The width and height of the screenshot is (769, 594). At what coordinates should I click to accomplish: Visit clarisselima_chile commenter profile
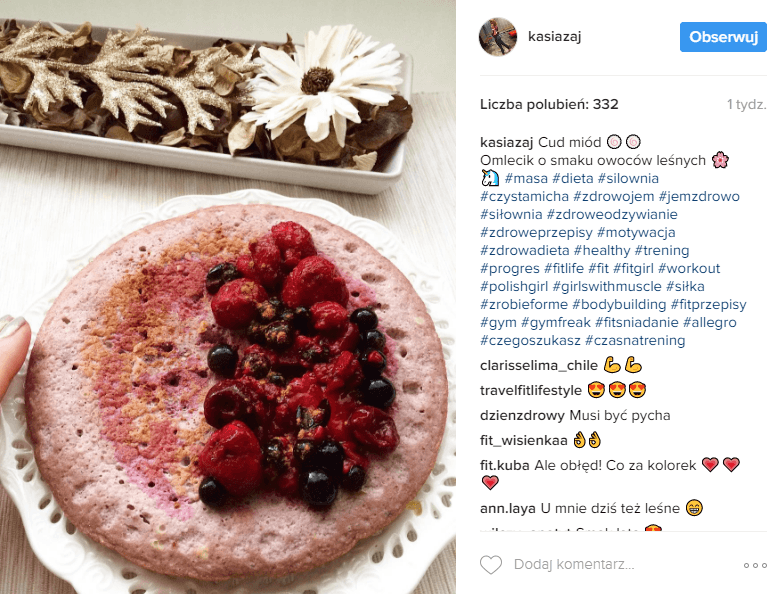point(538,365)
